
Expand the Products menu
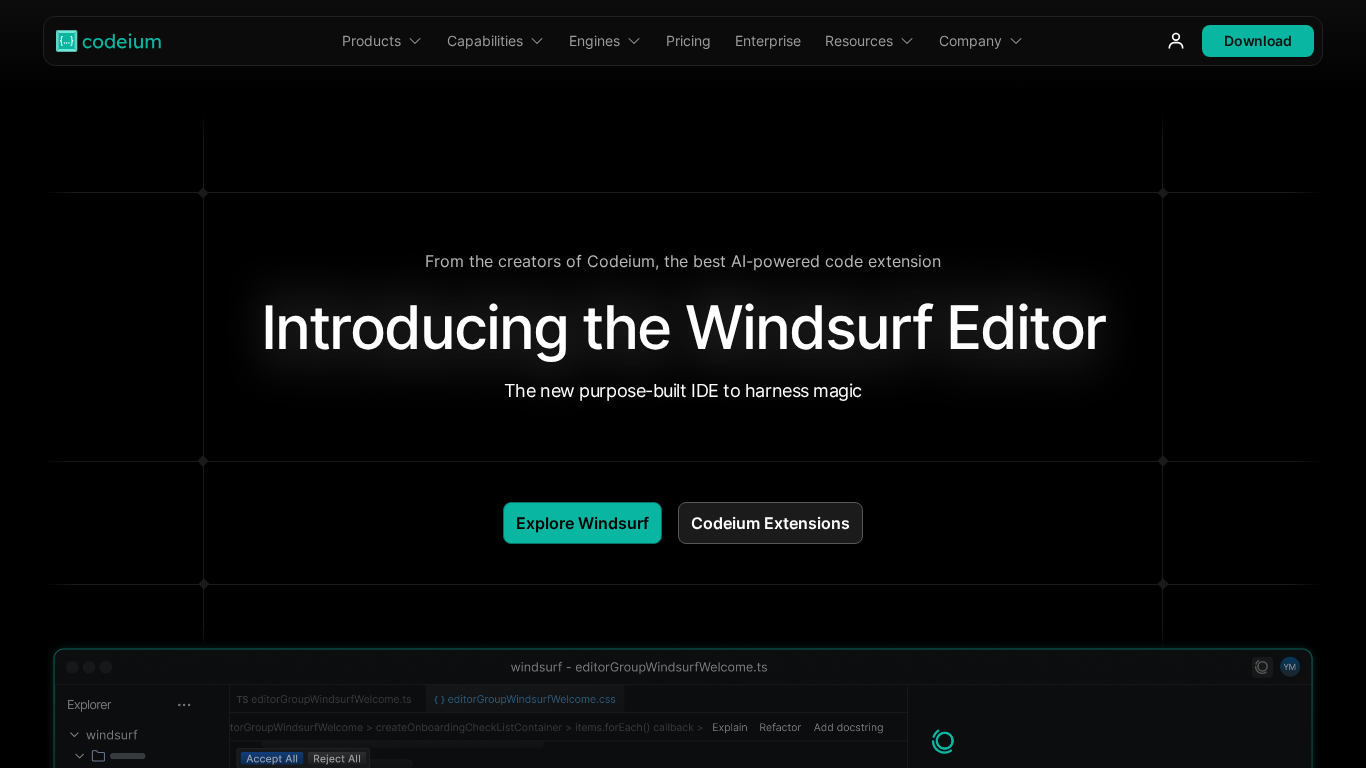pyautogui.click(x=382, y=41)
